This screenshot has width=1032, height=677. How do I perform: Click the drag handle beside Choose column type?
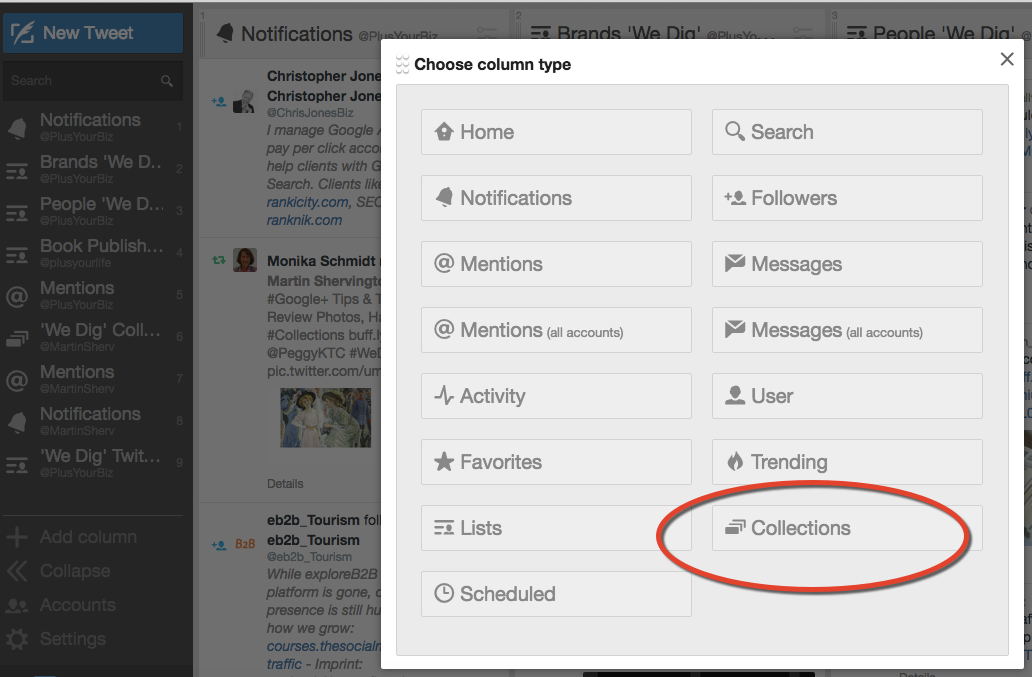[x=402, y=64]
